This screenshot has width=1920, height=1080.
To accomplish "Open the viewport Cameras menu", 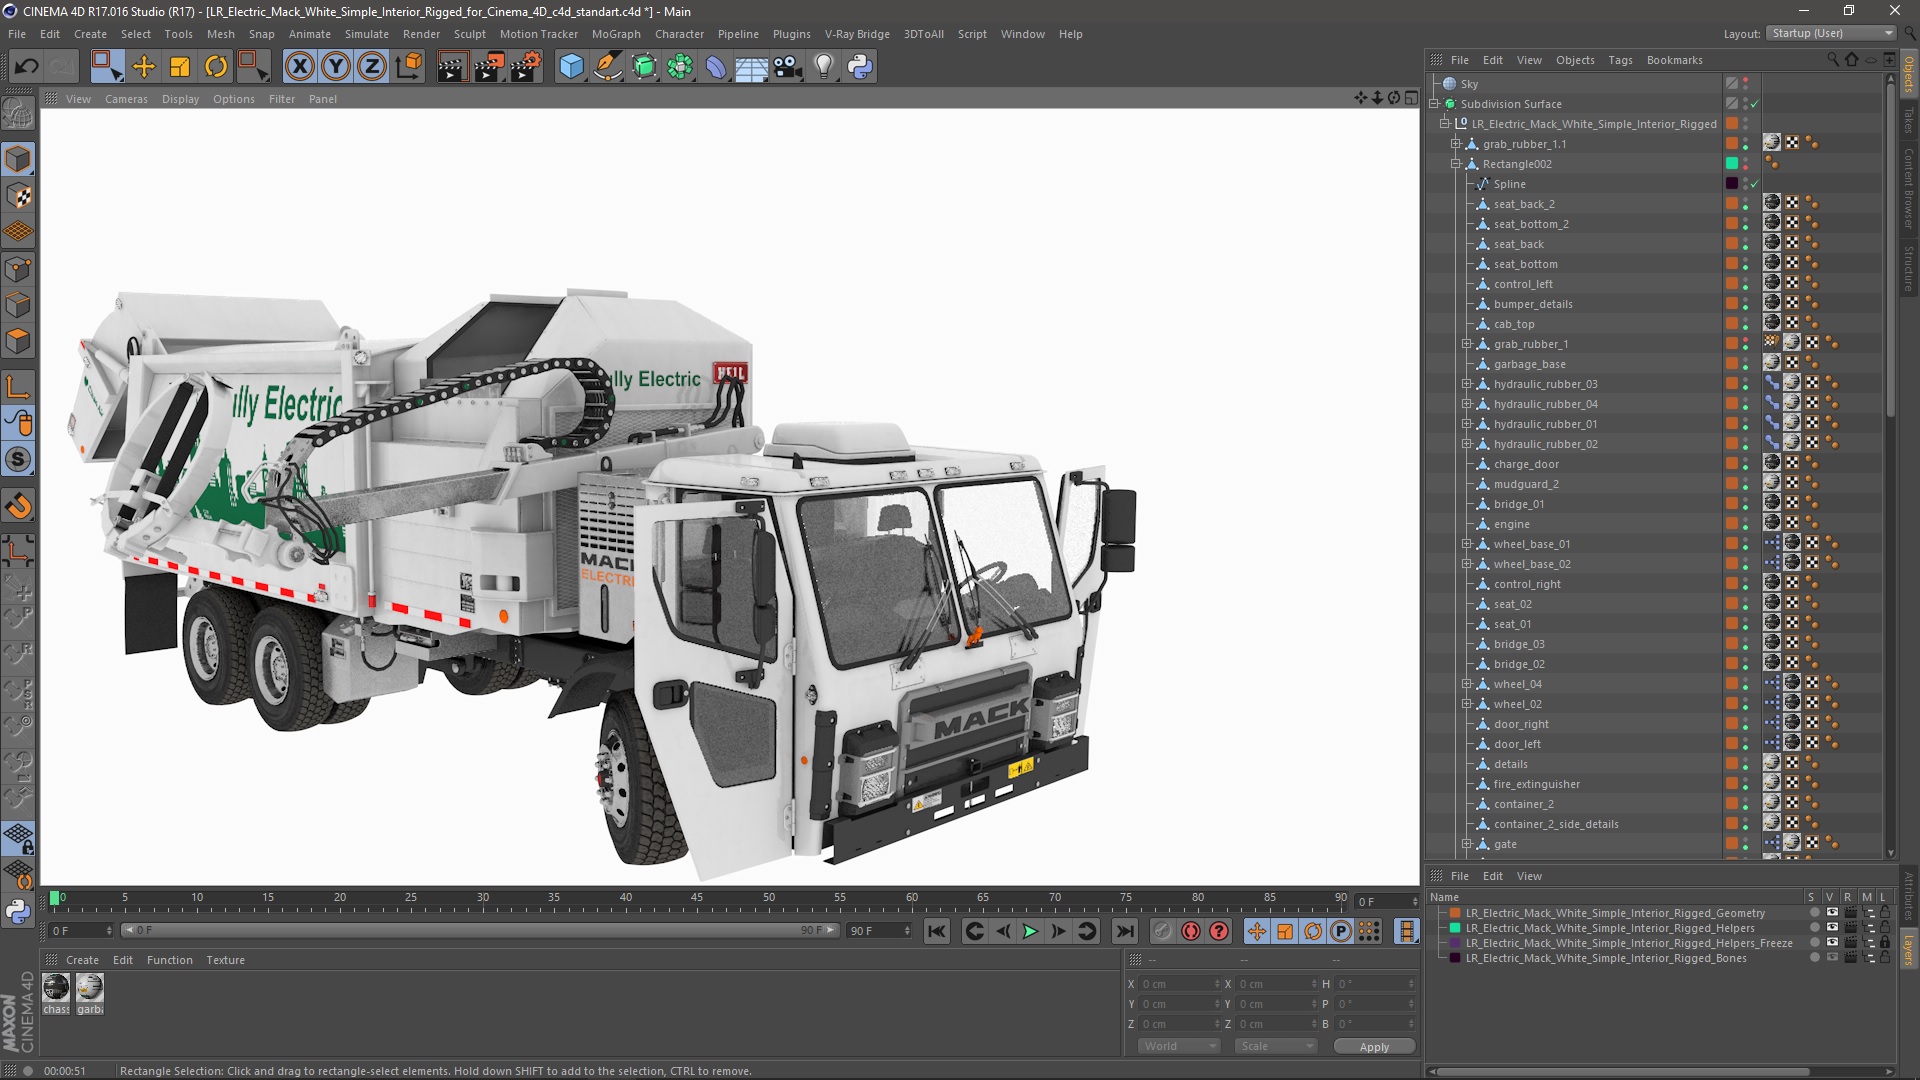I will (x=126, y=99).
